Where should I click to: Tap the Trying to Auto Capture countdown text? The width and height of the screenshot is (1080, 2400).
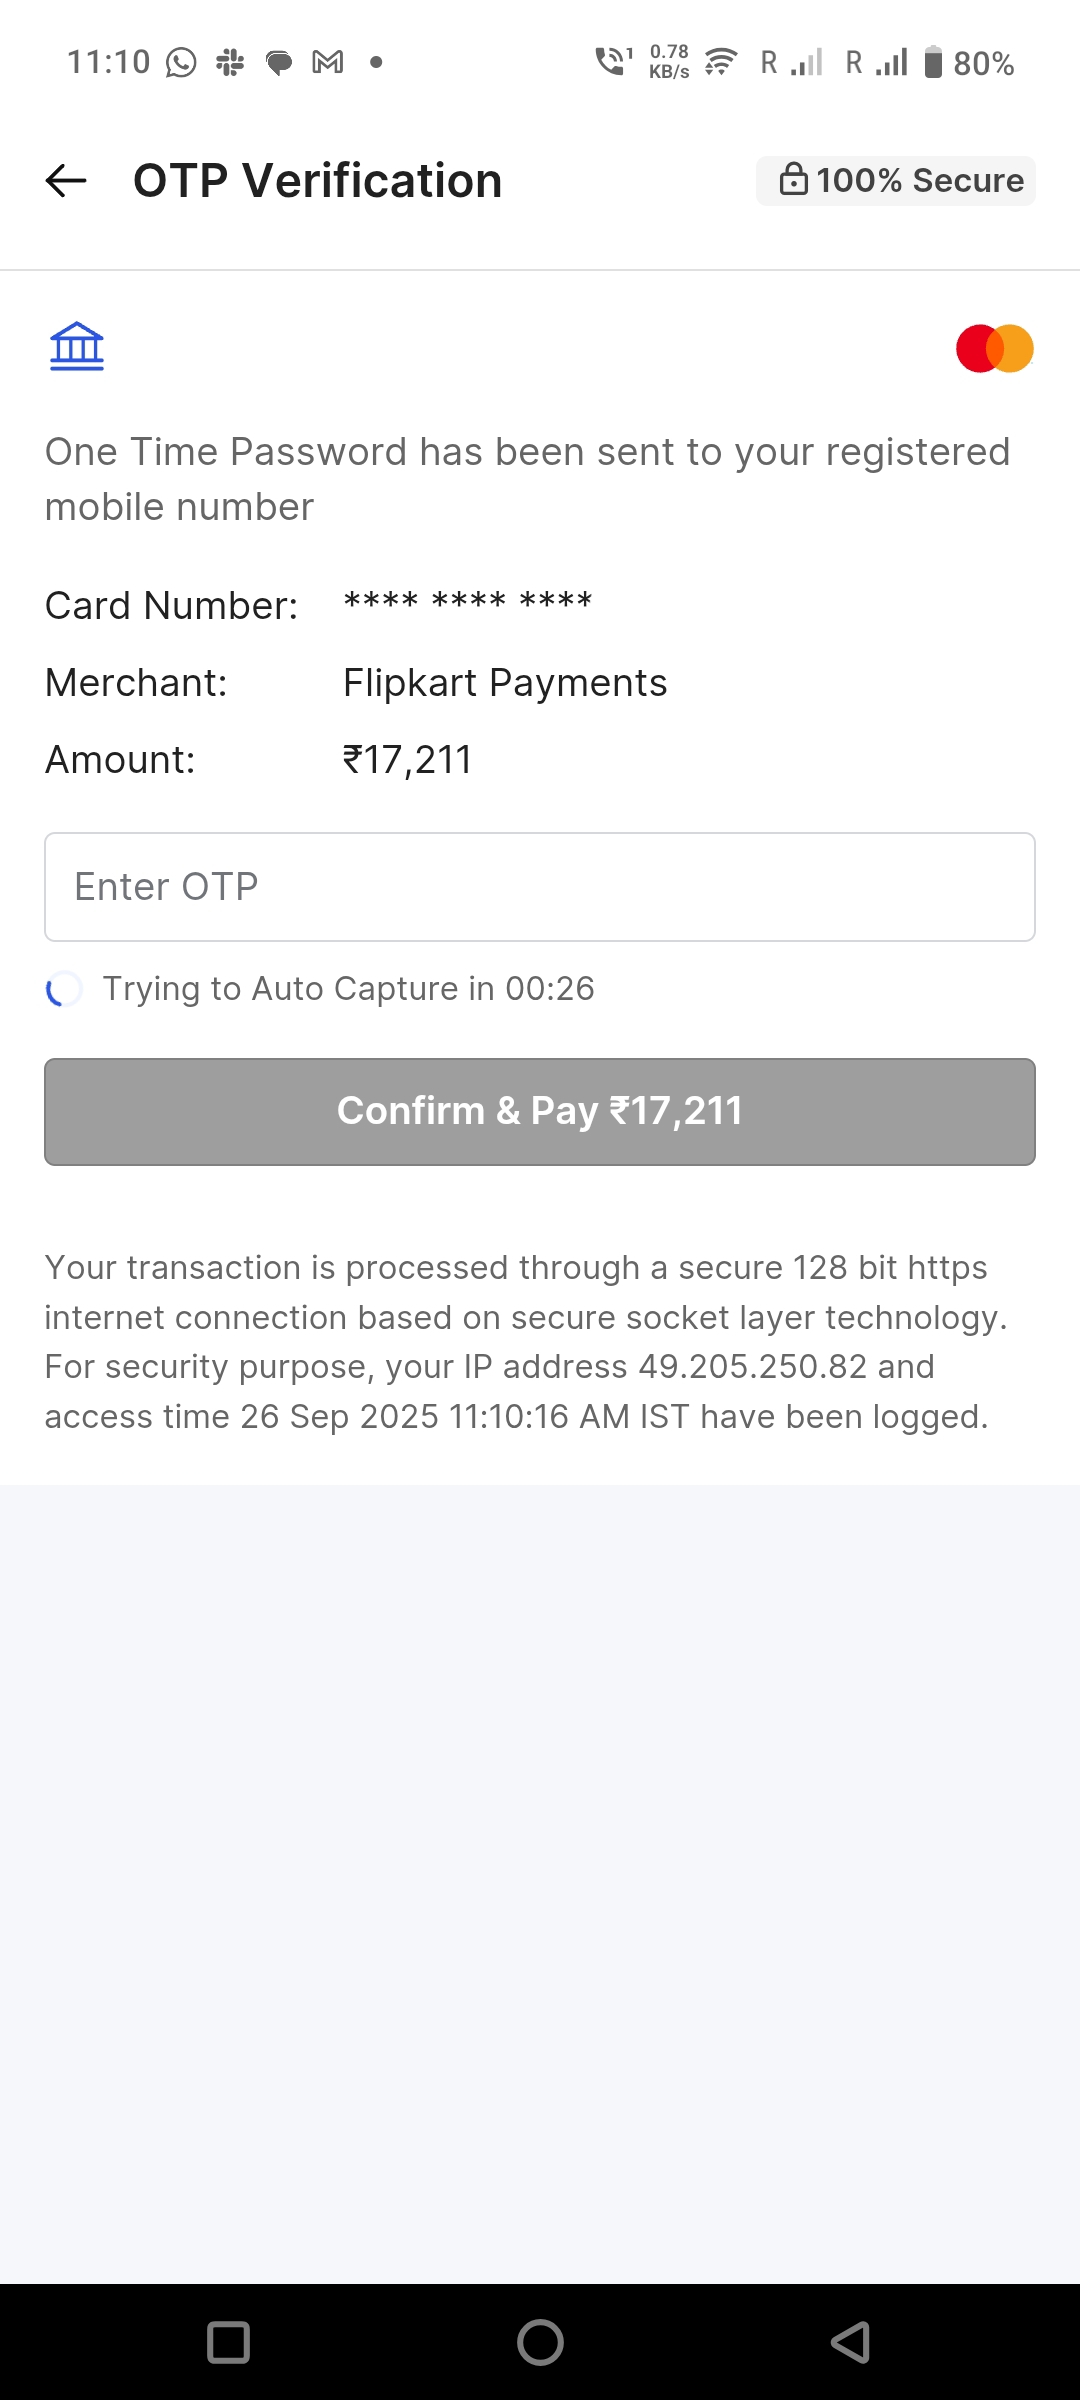pyautogui.click(x=348, y=989)
